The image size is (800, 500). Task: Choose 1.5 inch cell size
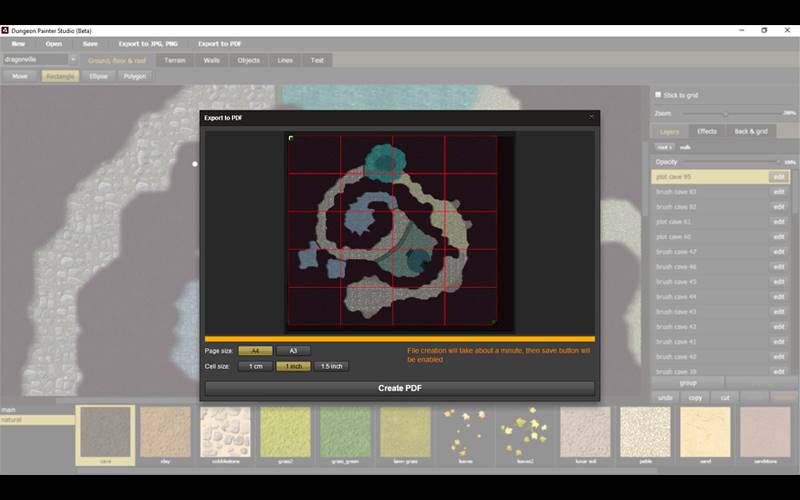point(331,366)
